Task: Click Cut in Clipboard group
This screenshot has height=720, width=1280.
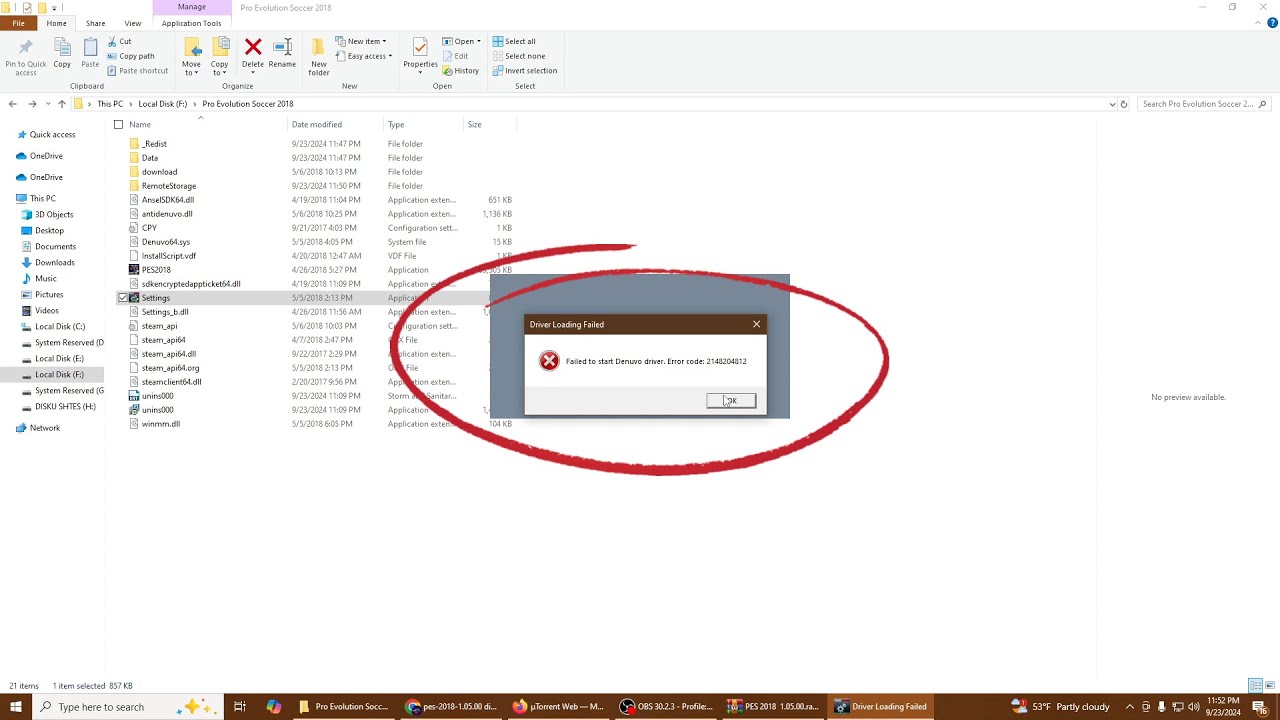Action: point(118,42)
